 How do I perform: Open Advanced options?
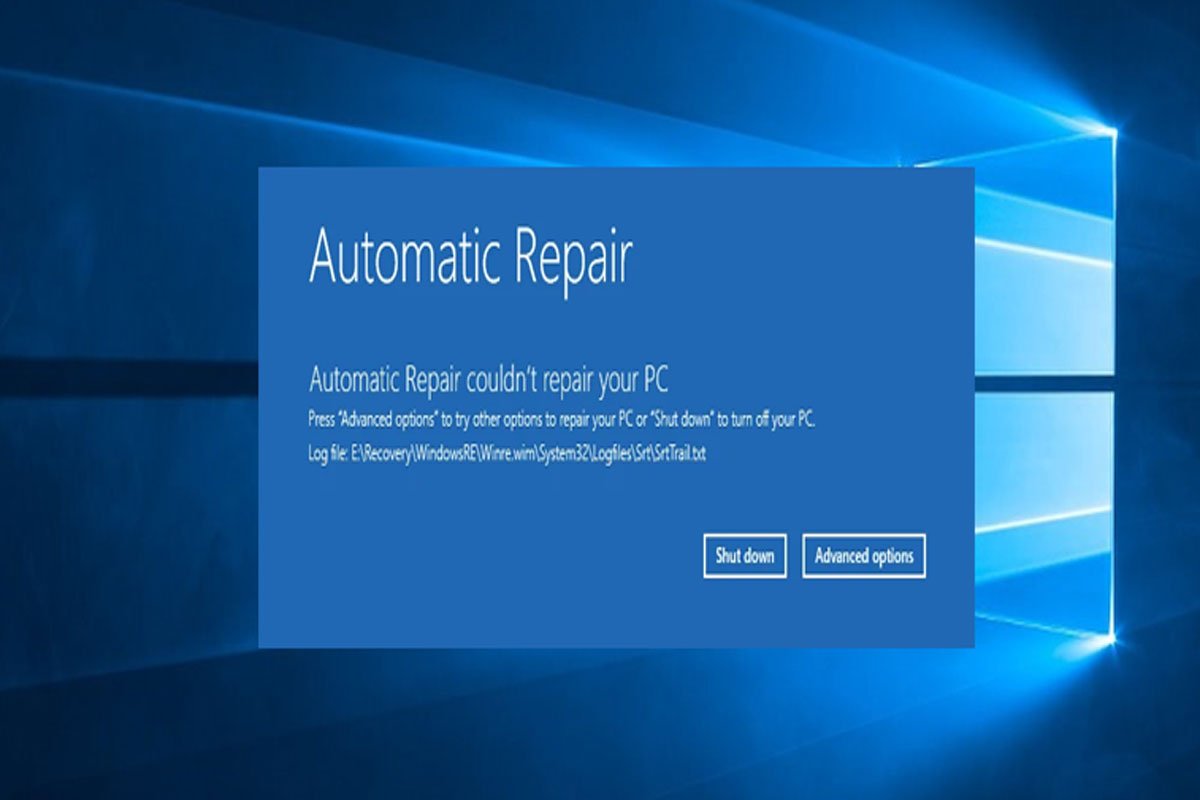(864, 556)
